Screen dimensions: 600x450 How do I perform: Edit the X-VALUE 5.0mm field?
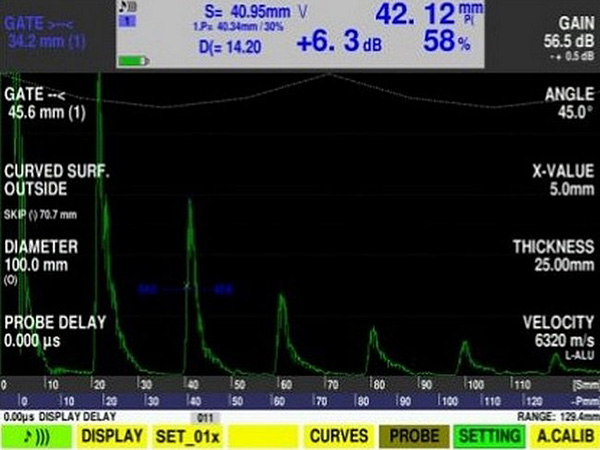[x=563, y=180]
